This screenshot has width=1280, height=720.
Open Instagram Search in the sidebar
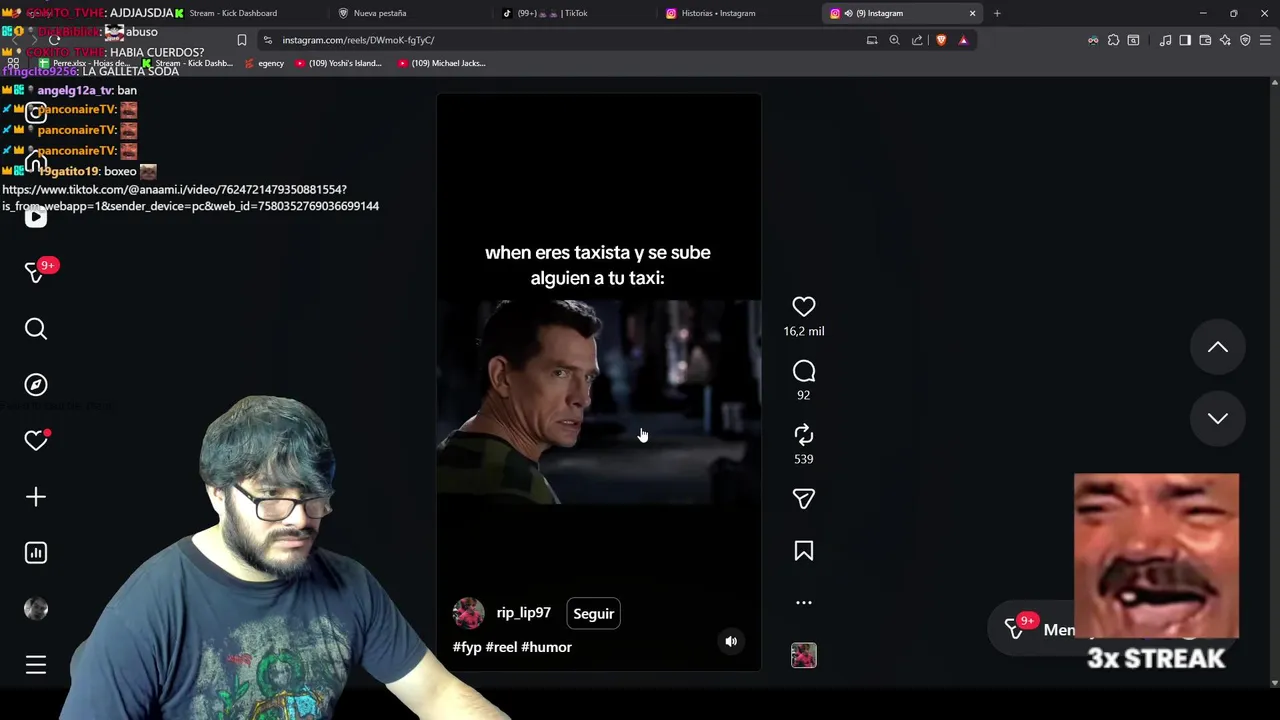(x=36, y=329)
